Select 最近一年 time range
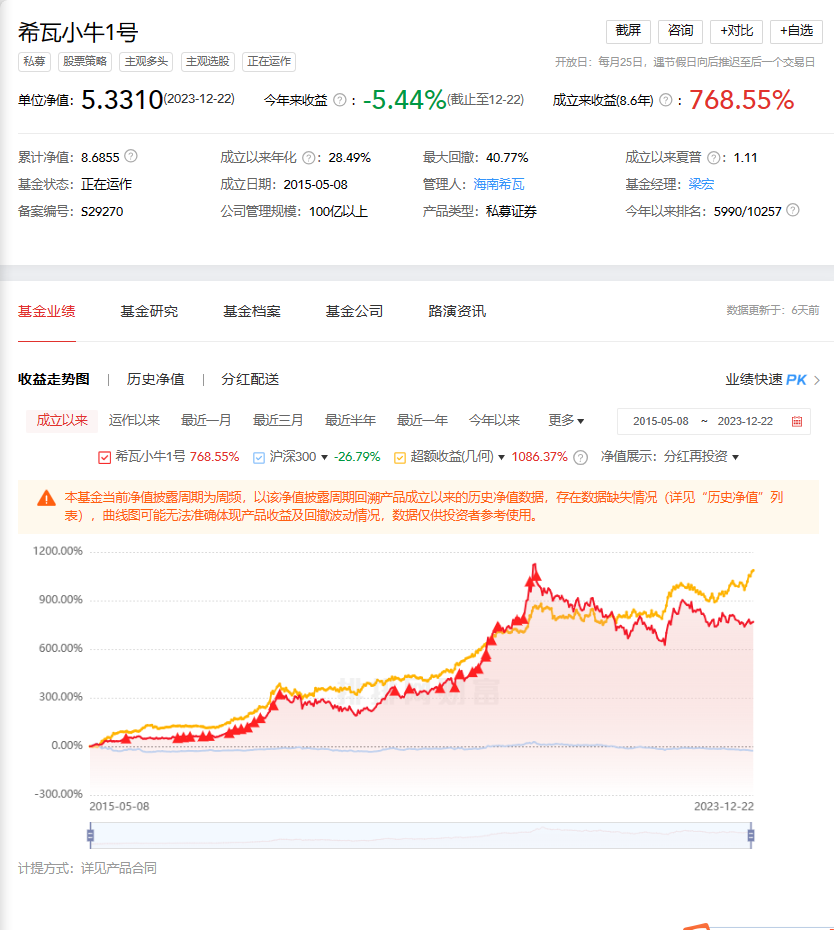The width and height of the screenshot is (834, 930). [x=422, y=421]
